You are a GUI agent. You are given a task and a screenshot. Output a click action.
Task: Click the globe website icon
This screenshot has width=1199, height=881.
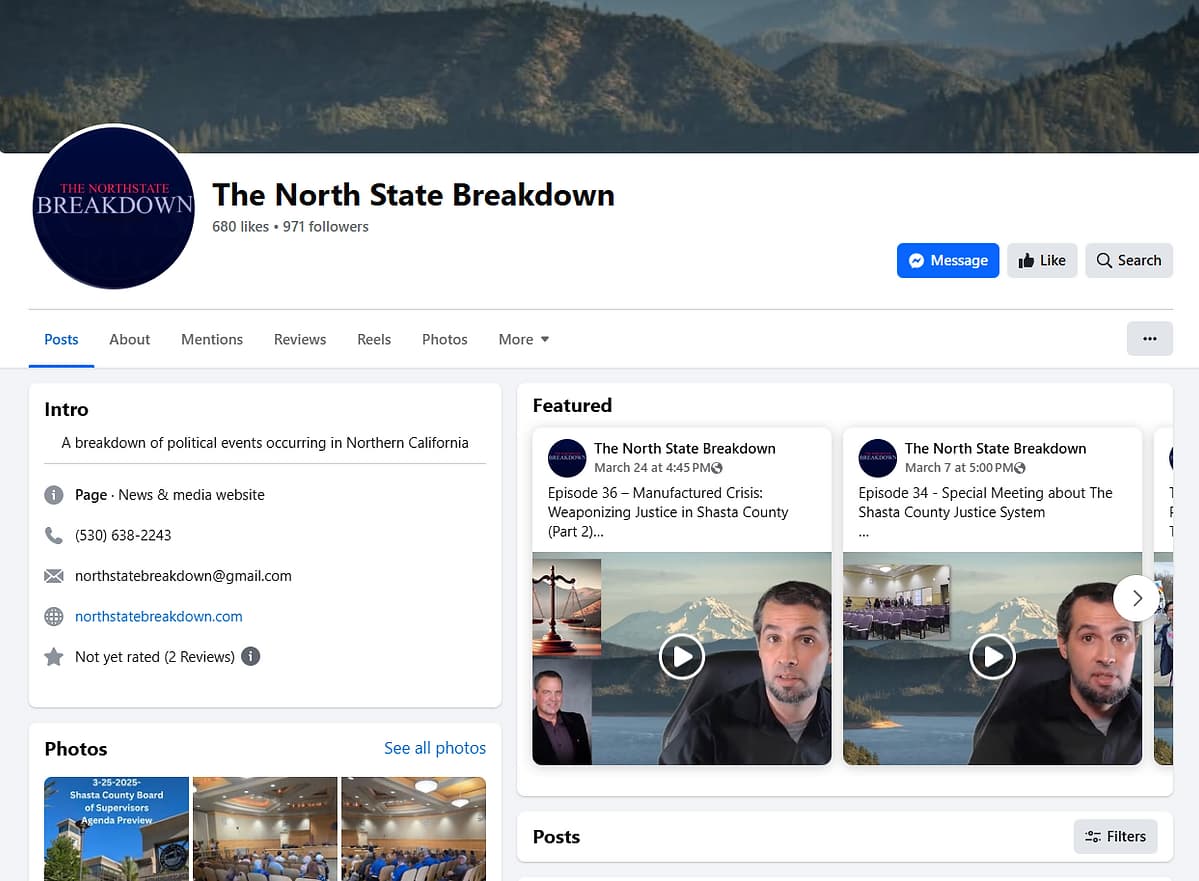point(54,616)
